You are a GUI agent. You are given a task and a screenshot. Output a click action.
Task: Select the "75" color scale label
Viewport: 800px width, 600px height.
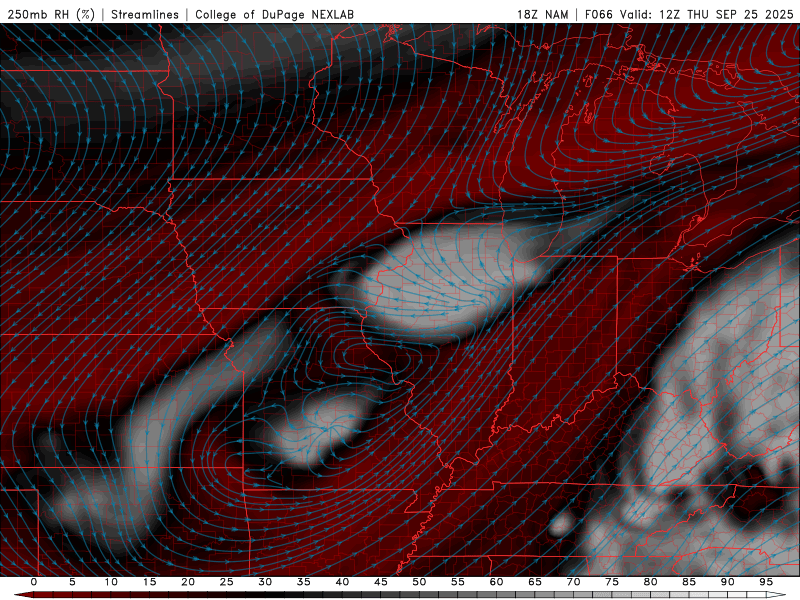[x=612, y=582]
